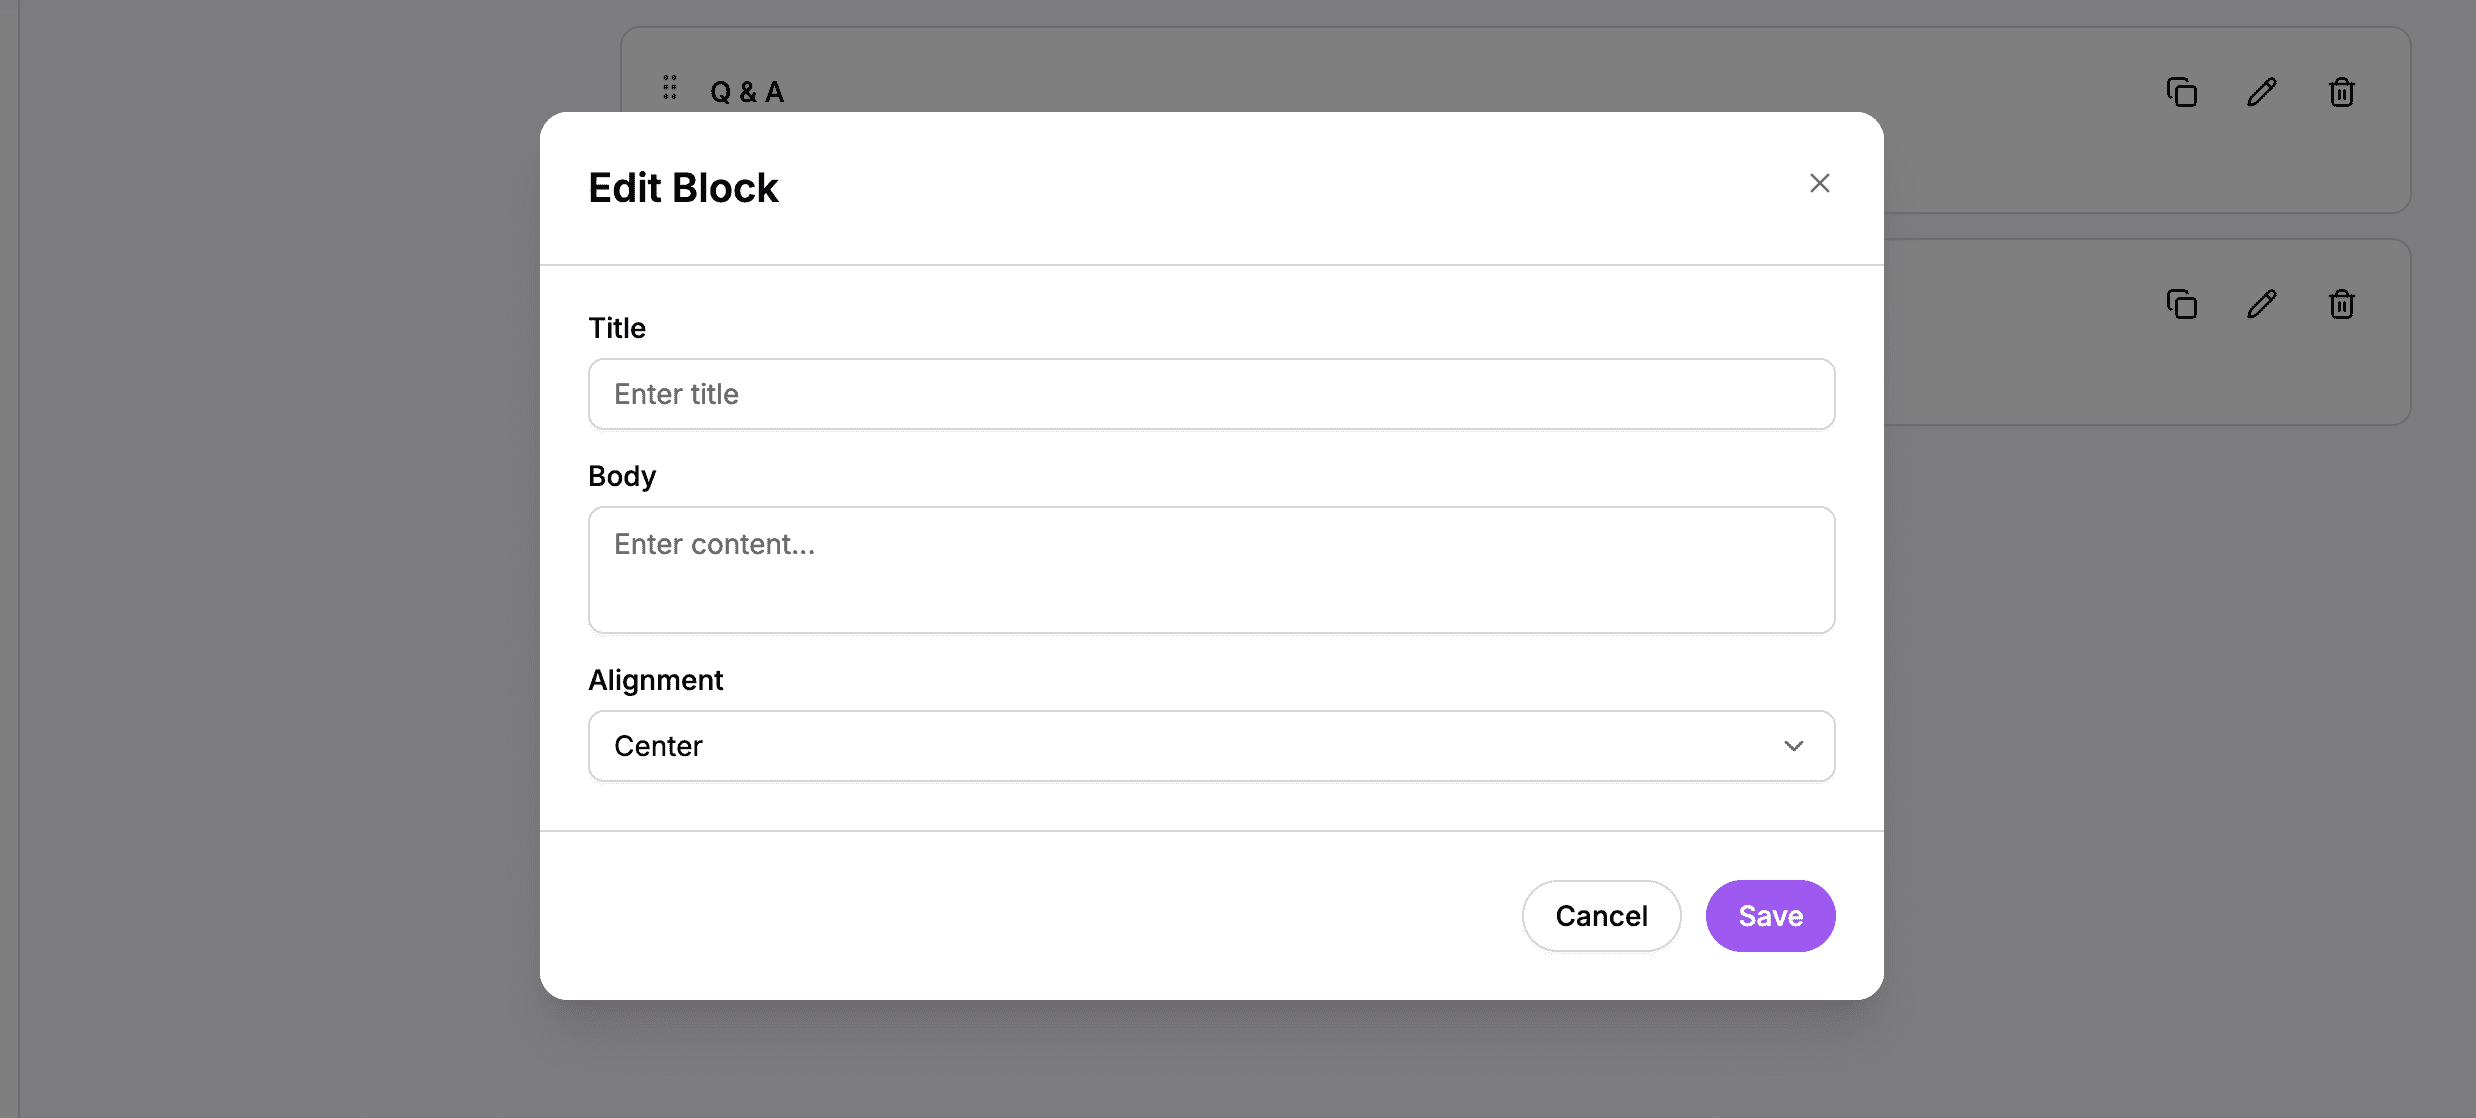Click the Enter content body textarea
Image resolution: width=2476 pixels, height=1118 pixels.
pos(1210,570)
